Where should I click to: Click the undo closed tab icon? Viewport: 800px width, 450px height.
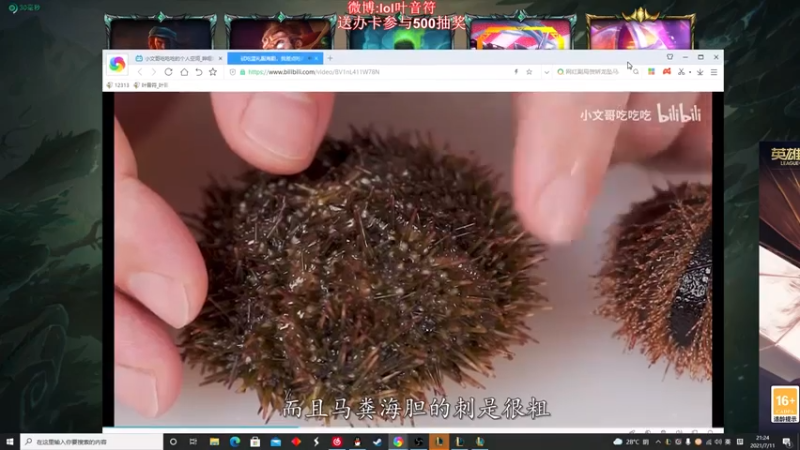(198, 72)
